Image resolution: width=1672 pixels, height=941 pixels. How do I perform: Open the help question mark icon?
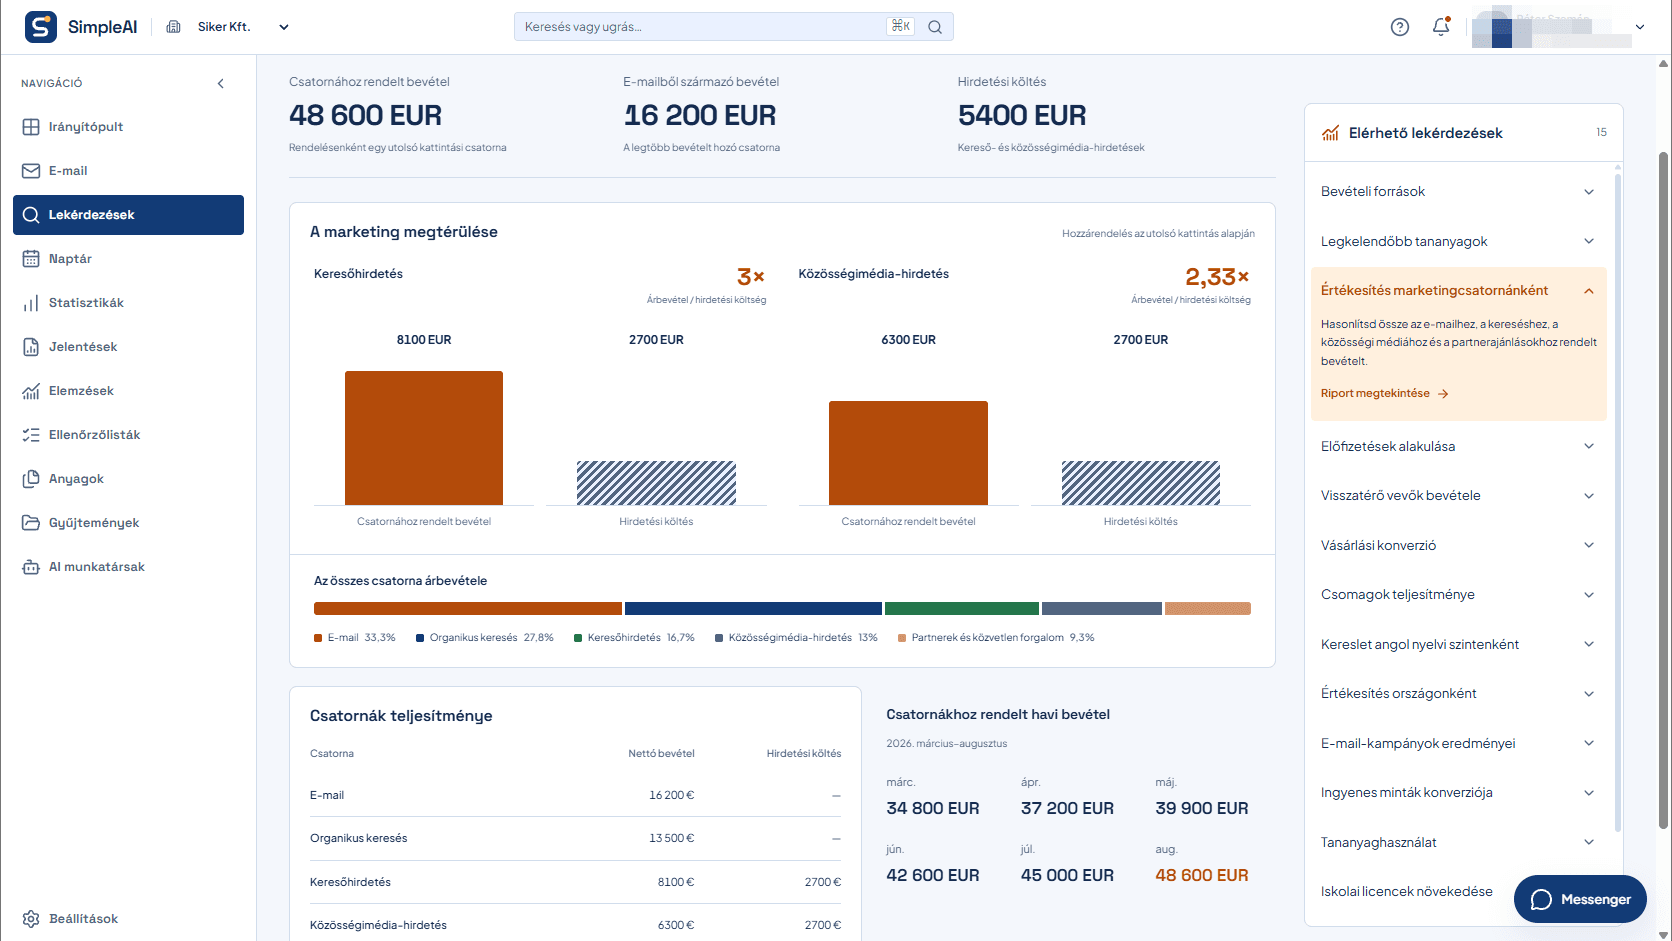pos(1400,27)
